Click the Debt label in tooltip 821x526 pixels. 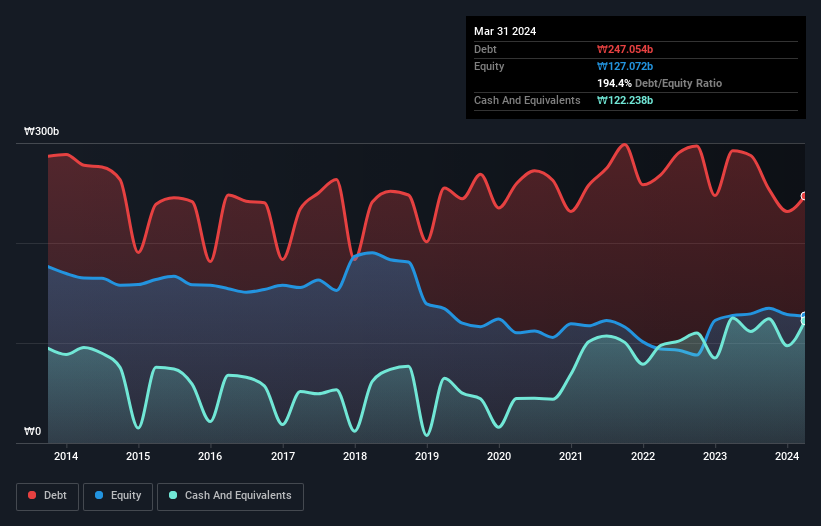pyautogui.click(x=485, y=49)
